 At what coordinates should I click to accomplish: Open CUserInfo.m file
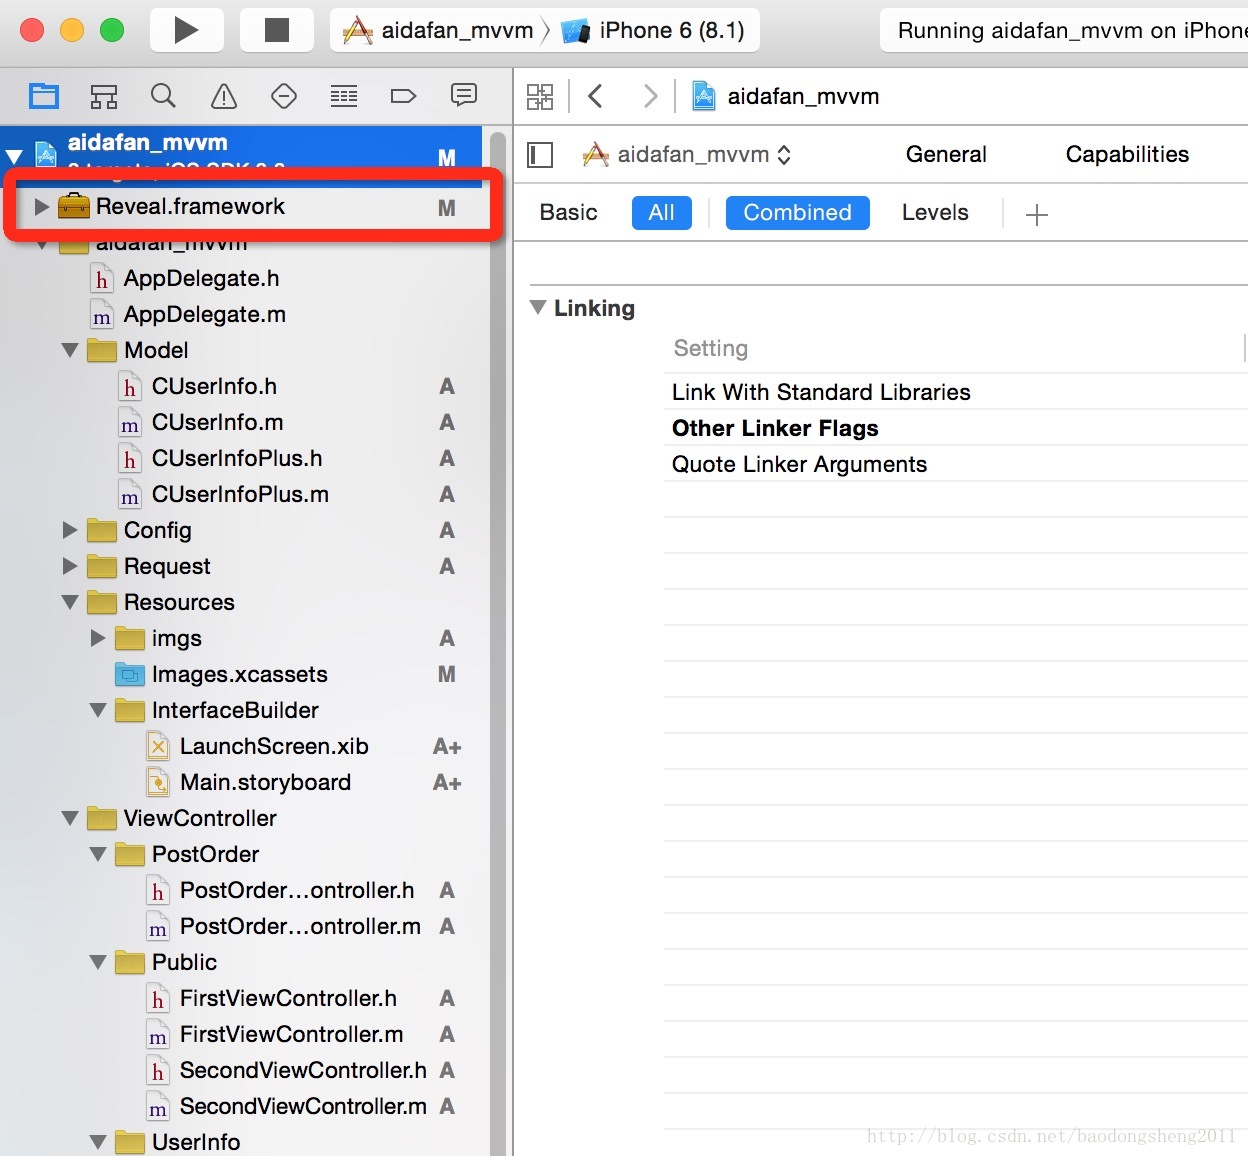coord(217,422)
